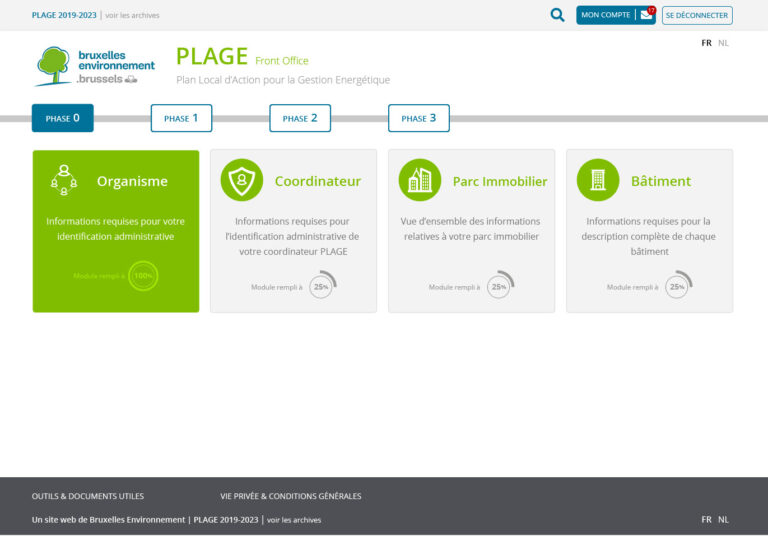Click the Parc Immobilier 25% progress circle
The width and height of the screenshot is (768, 536).
(x=500, y=285)
